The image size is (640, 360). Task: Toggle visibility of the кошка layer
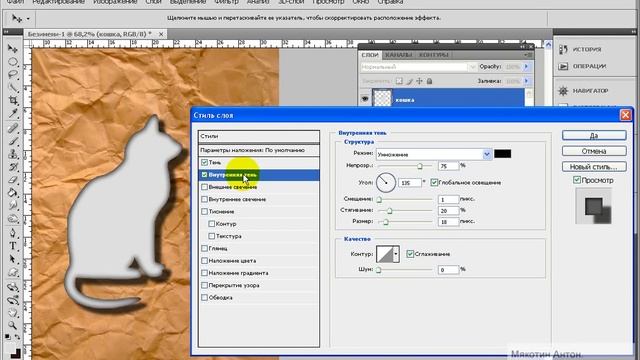point(364,99)
